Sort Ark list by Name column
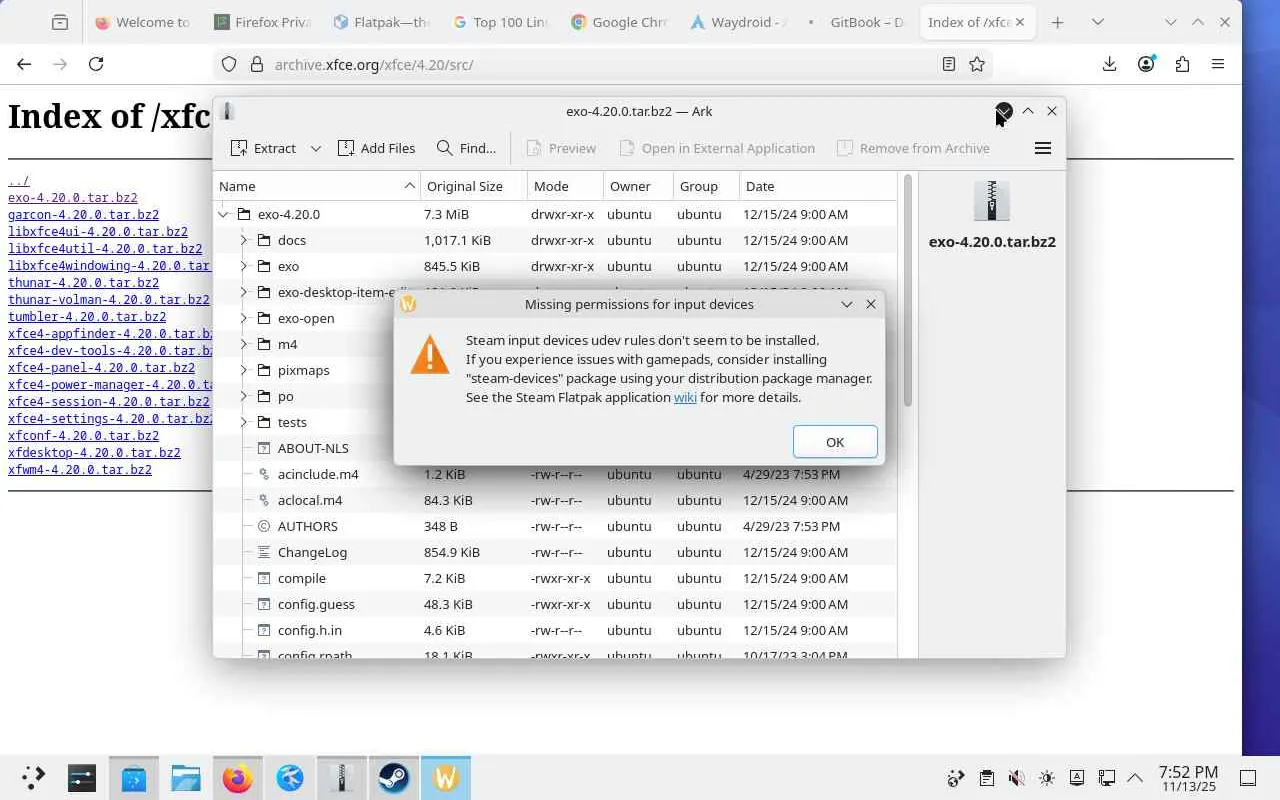The height and width of the screenshot is (800, 1280). coord(317,186)
